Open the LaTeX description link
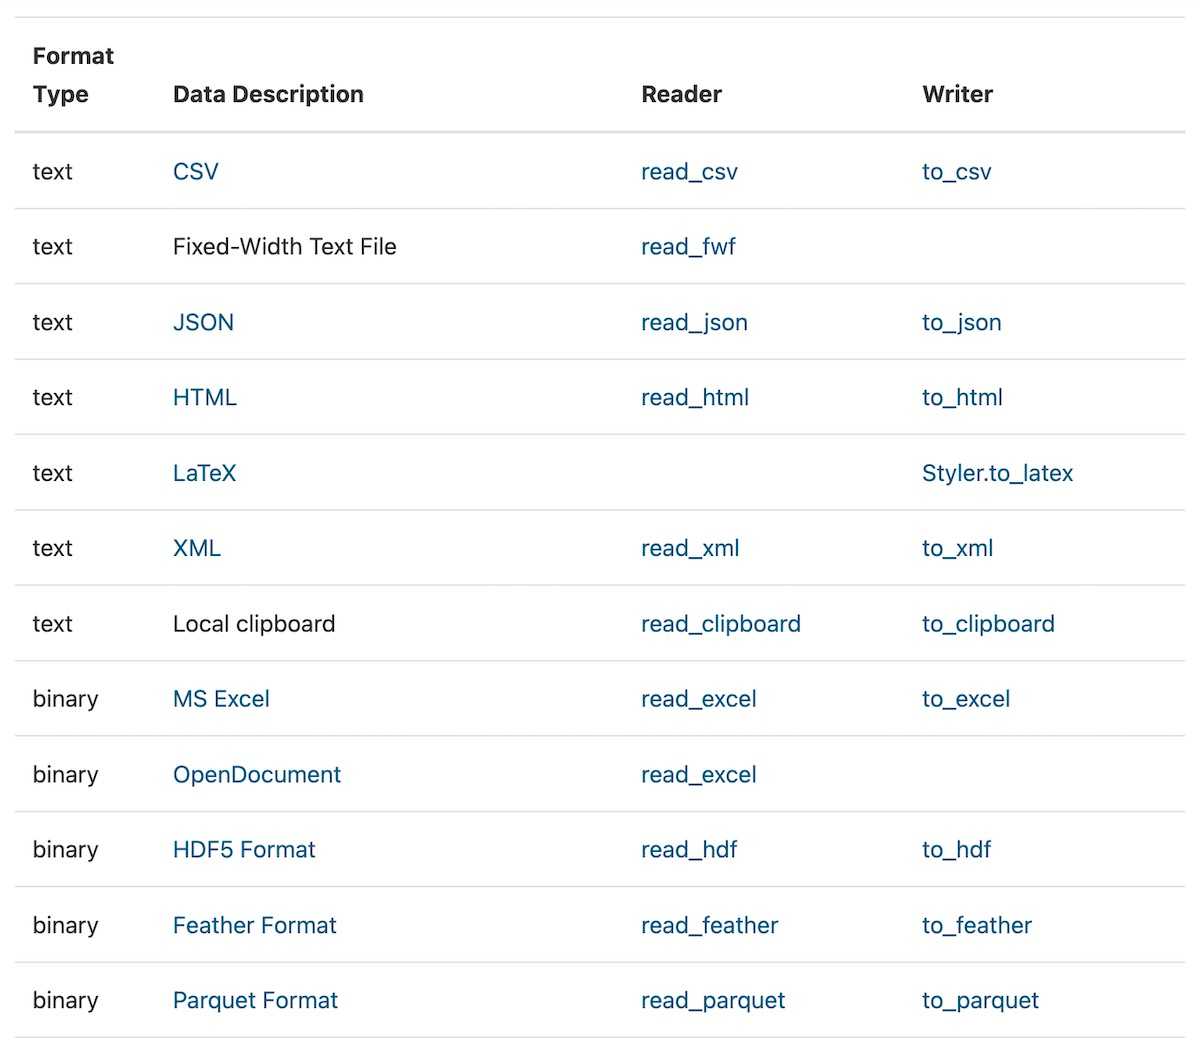 pos(205,473)
